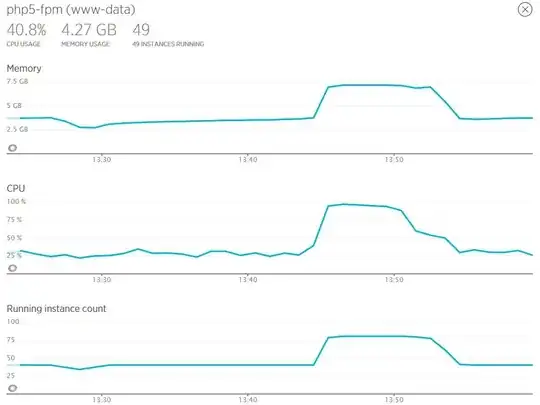
Task: Click the Running instance count heading
Action: point(56,309)
